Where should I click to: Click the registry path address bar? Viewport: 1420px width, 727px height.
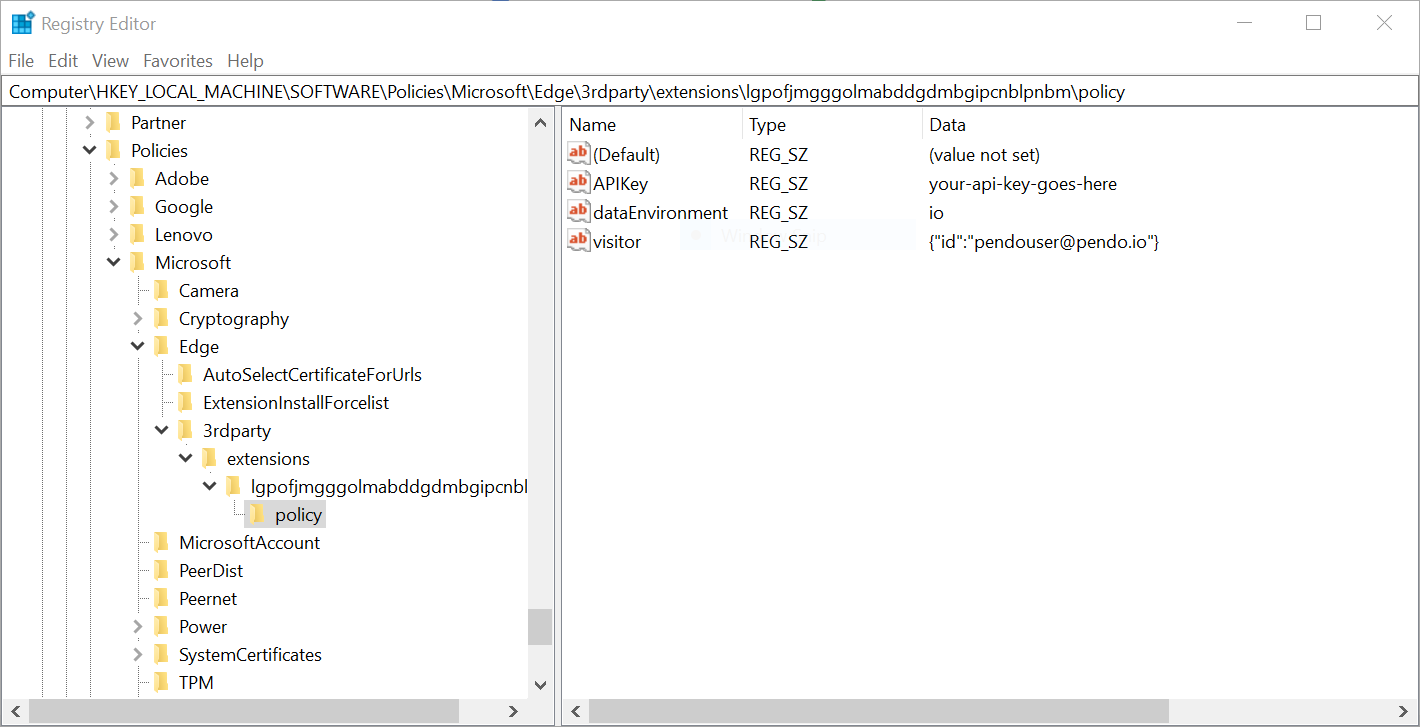click(709, 92)
